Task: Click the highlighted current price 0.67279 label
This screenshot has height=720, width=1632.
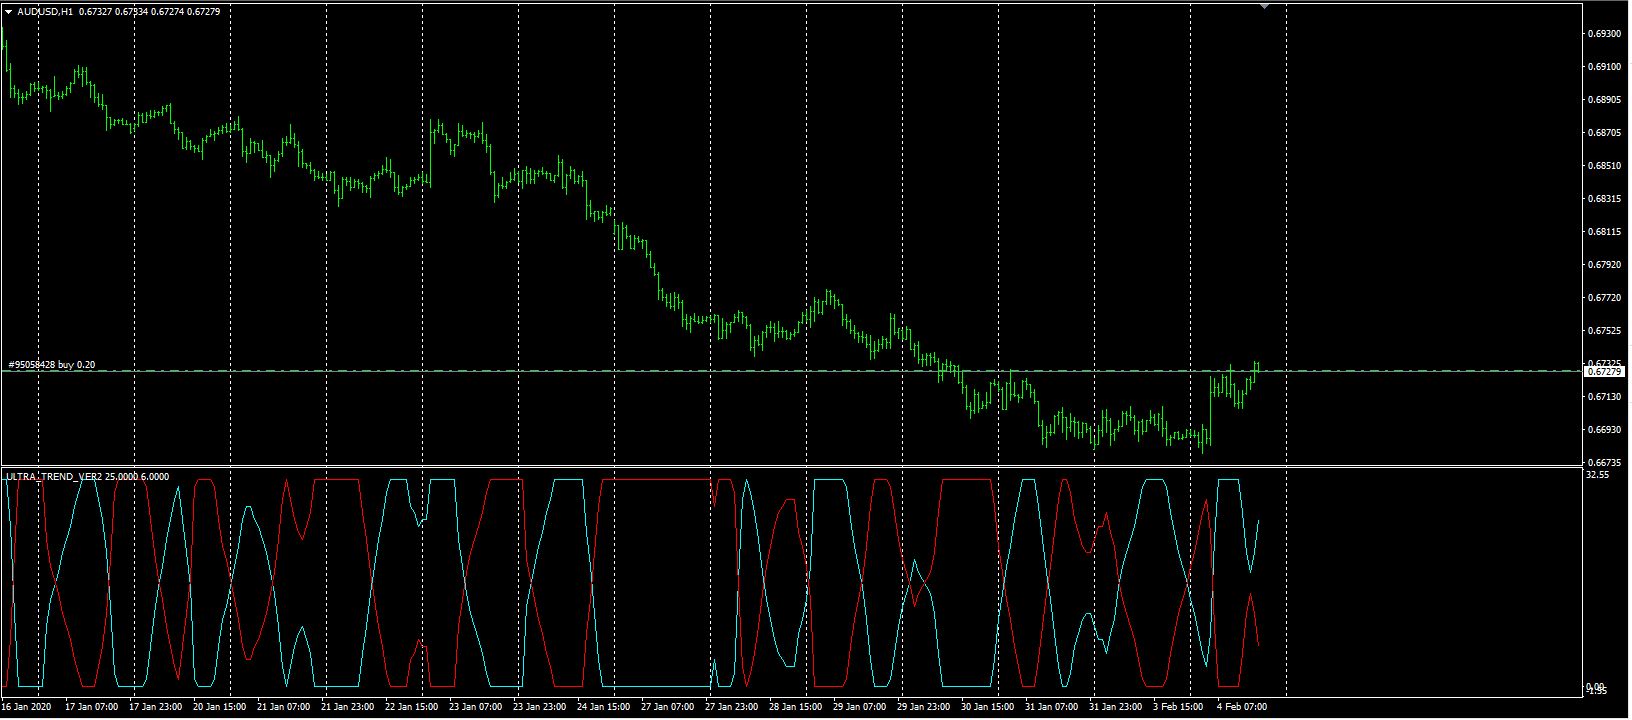Action: (1603, 372)
